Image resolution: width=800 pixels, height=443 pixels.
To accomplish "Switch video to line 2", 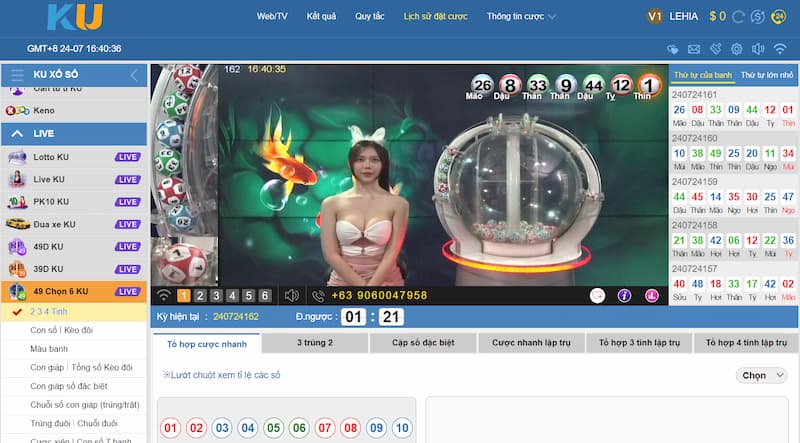I will pos(200,296).
